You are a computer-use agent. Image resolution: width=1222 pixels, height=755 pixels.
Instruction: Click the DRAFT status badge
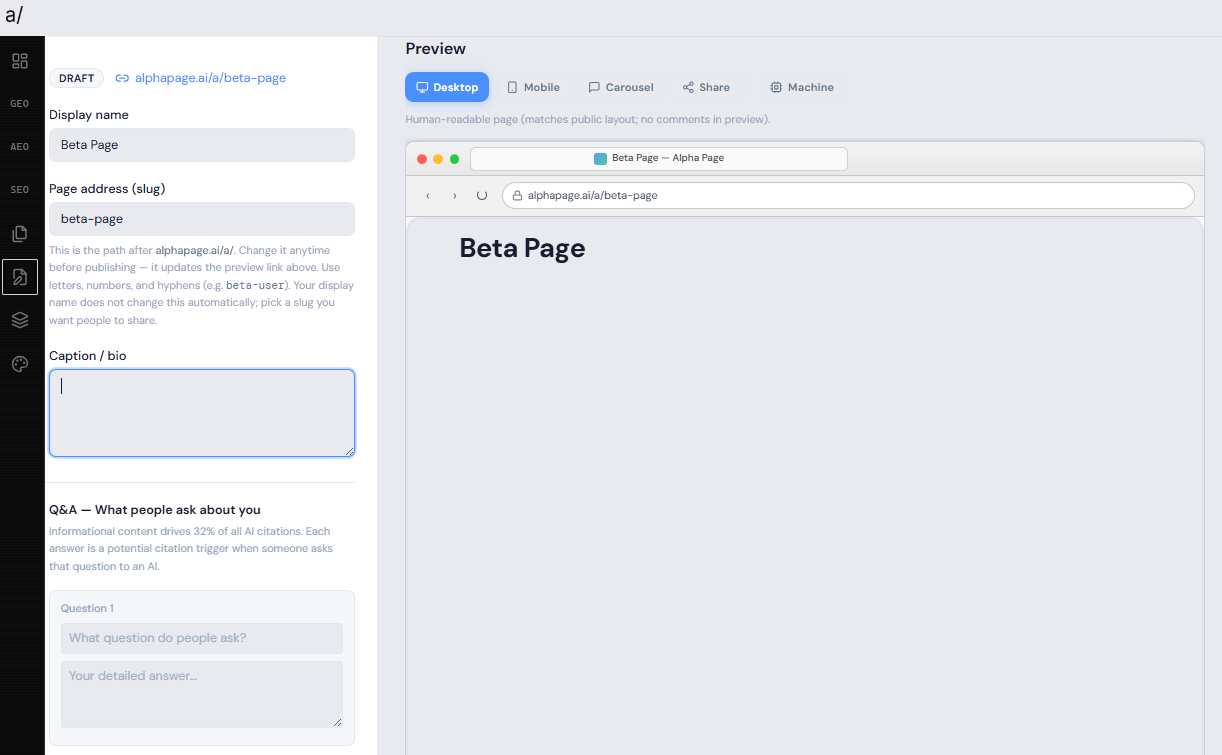[x=77, y=78]
